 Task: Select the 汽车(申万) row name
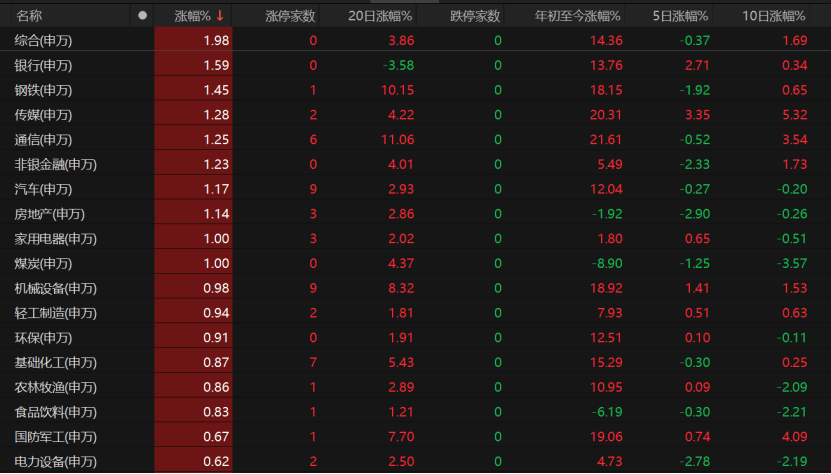click(43, 190)
